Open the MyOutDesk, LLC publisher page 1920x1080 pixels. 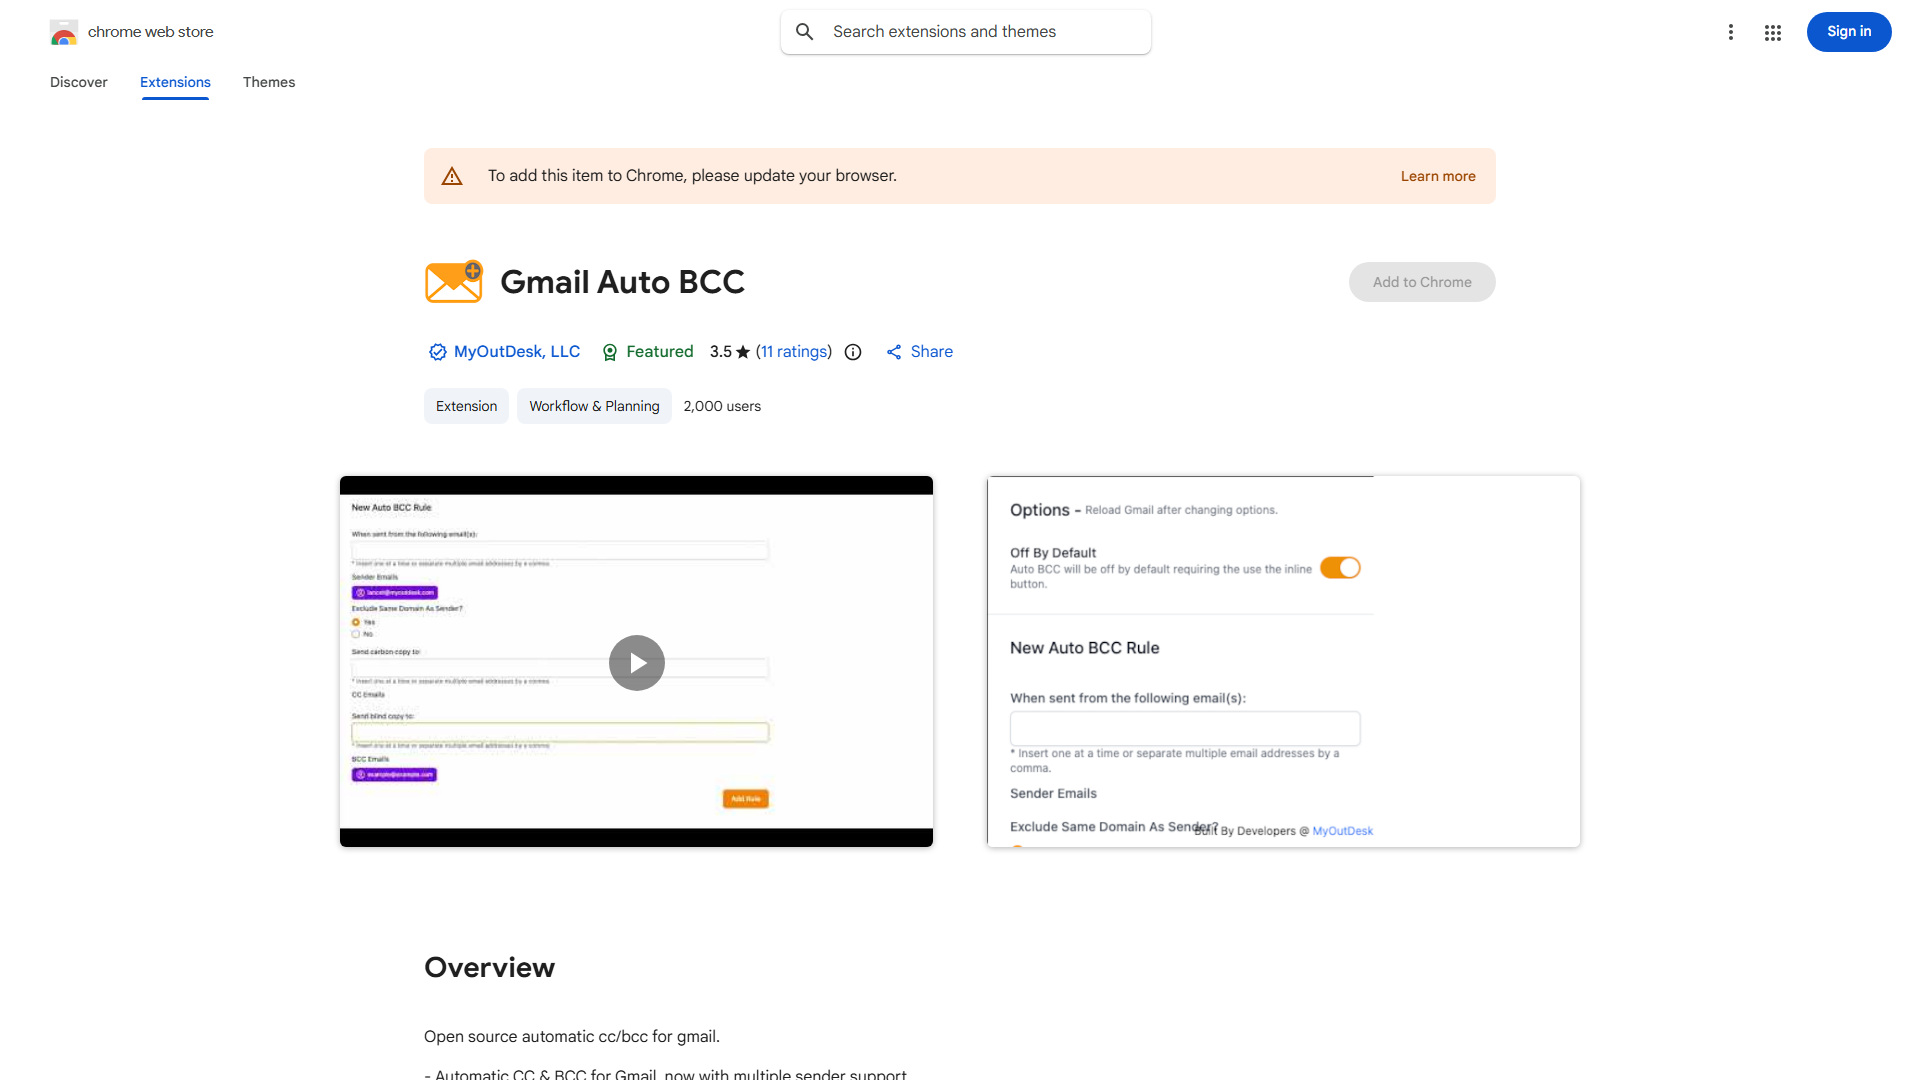516,352
